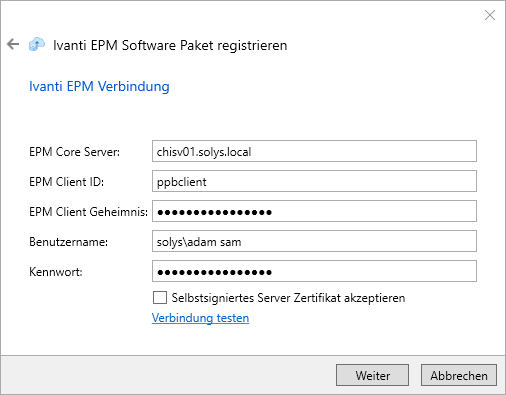Cancel via the Abbrechen button
Viewport: 506px width, 395px height.
[459, 375]
